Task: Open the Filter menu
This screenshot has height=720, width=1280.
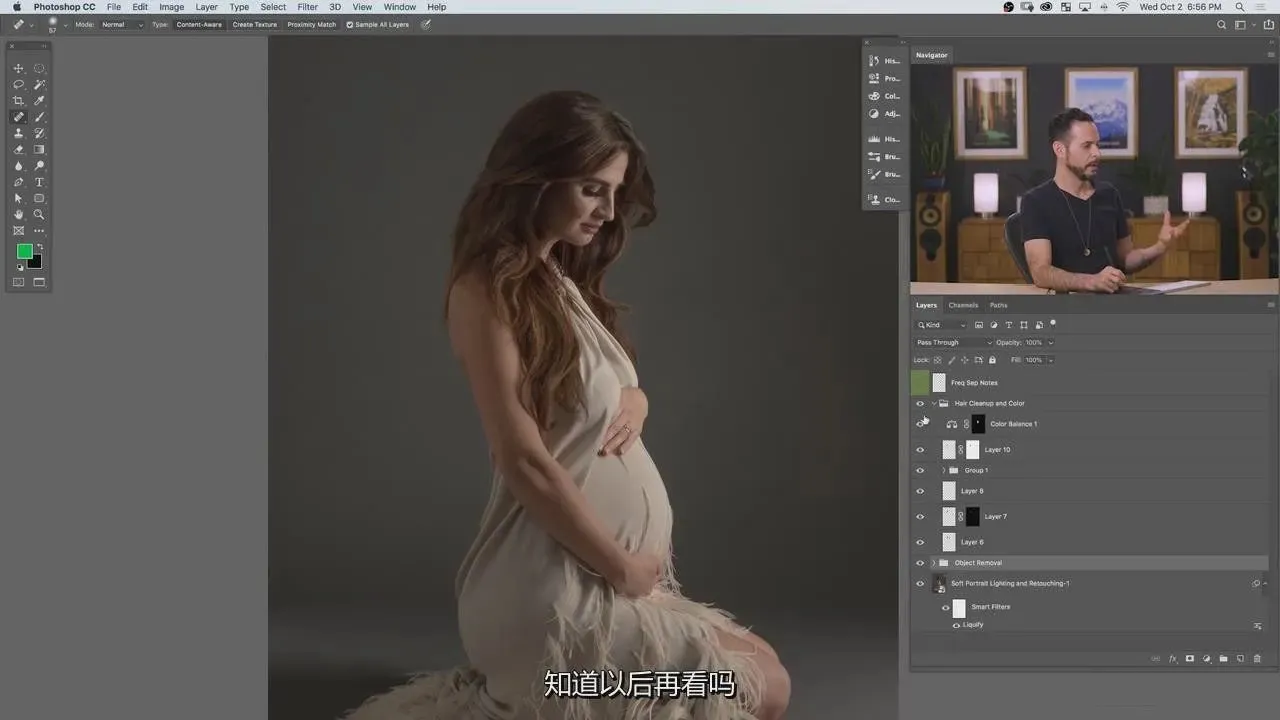Action: click(x=307, y=7)
